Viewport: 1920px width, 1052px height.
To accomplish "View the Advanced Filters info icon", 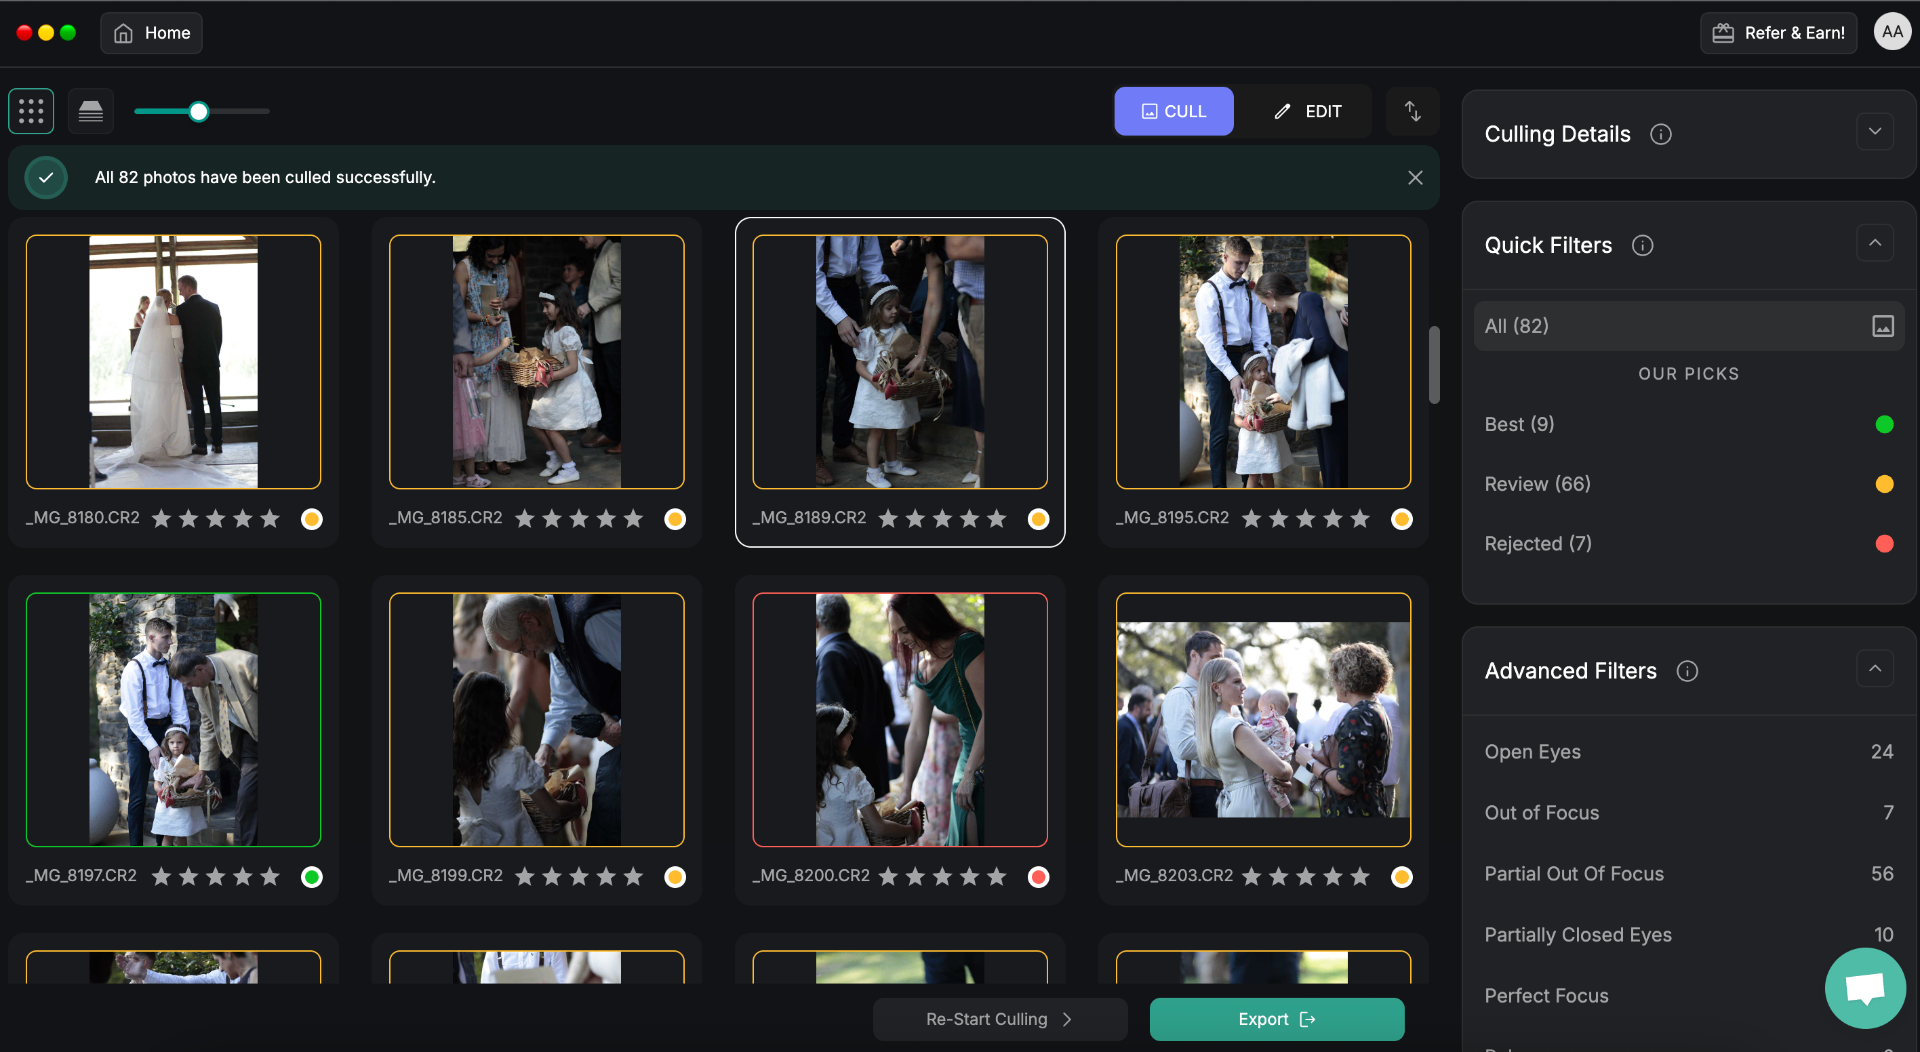I will (x=1687, y=671).
